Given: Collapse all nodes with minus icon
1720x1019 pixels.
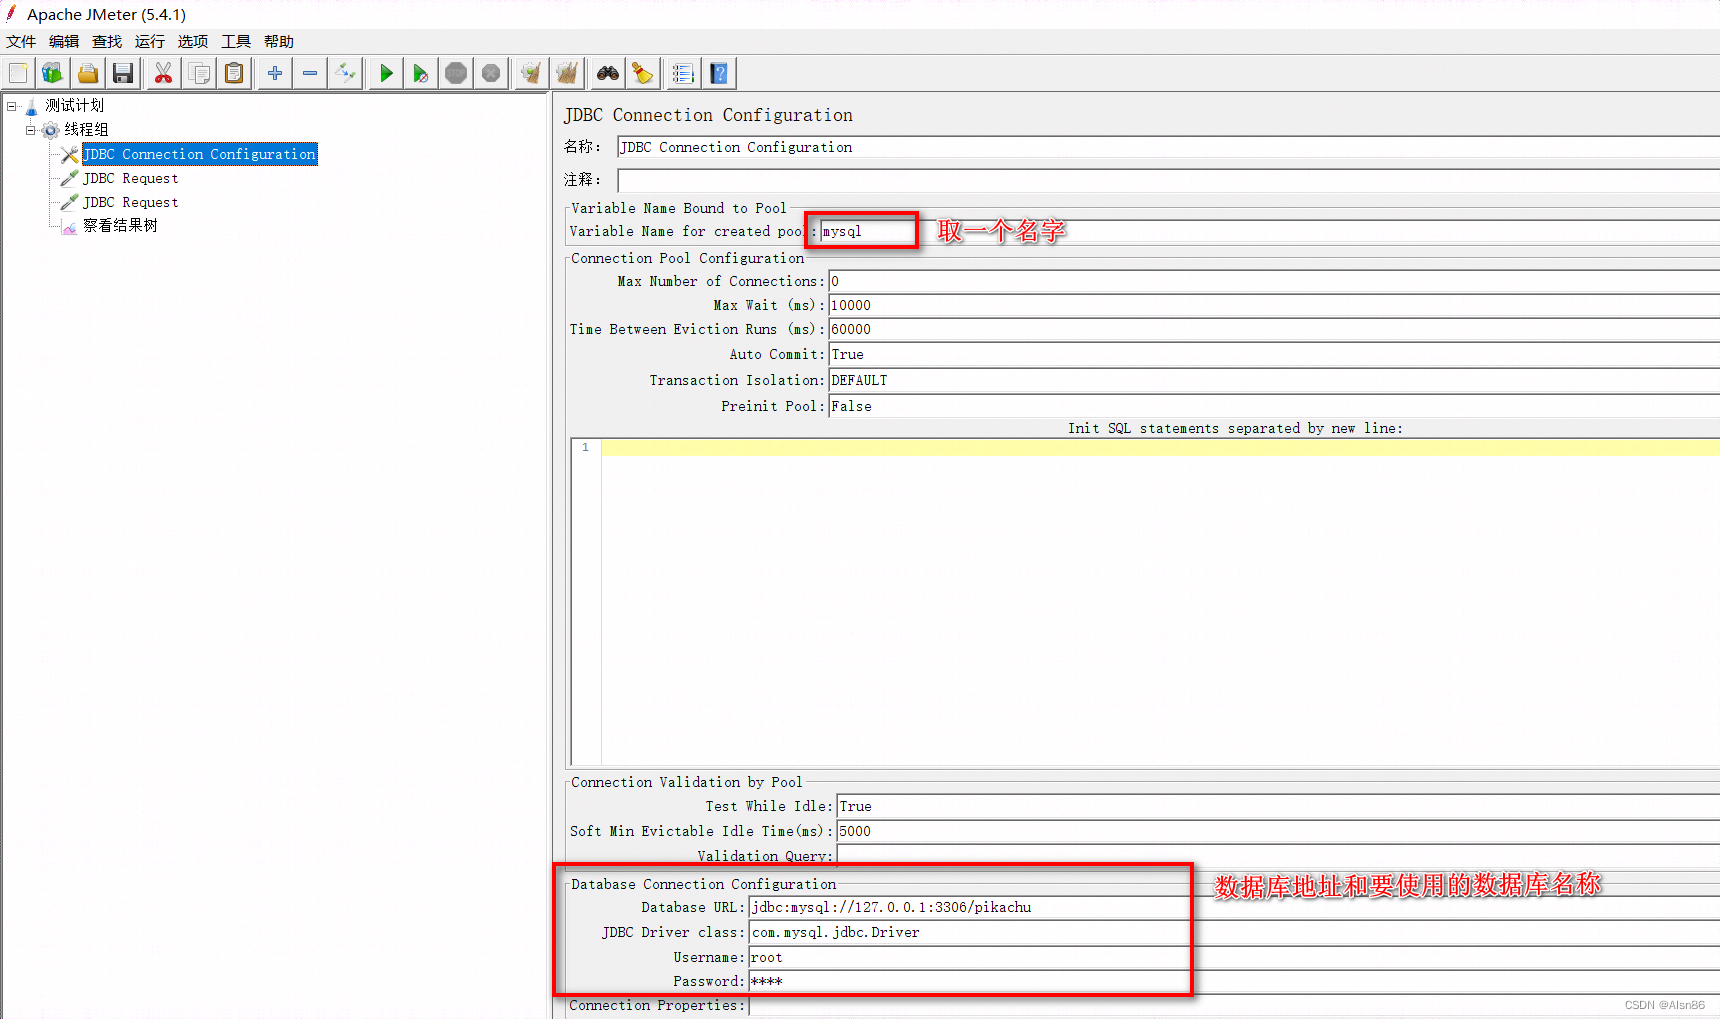Looking at the screenshot, I should 310,73.
